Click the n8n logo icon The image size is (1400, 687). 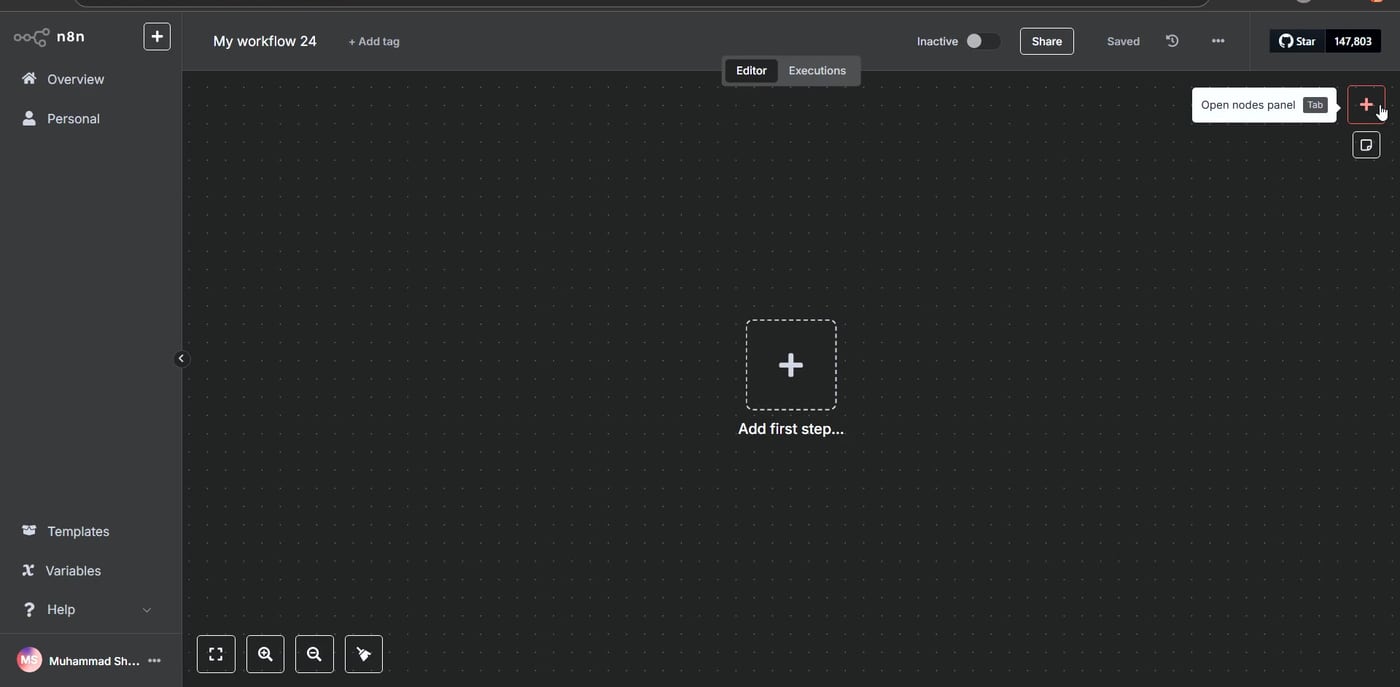point(31,37)
